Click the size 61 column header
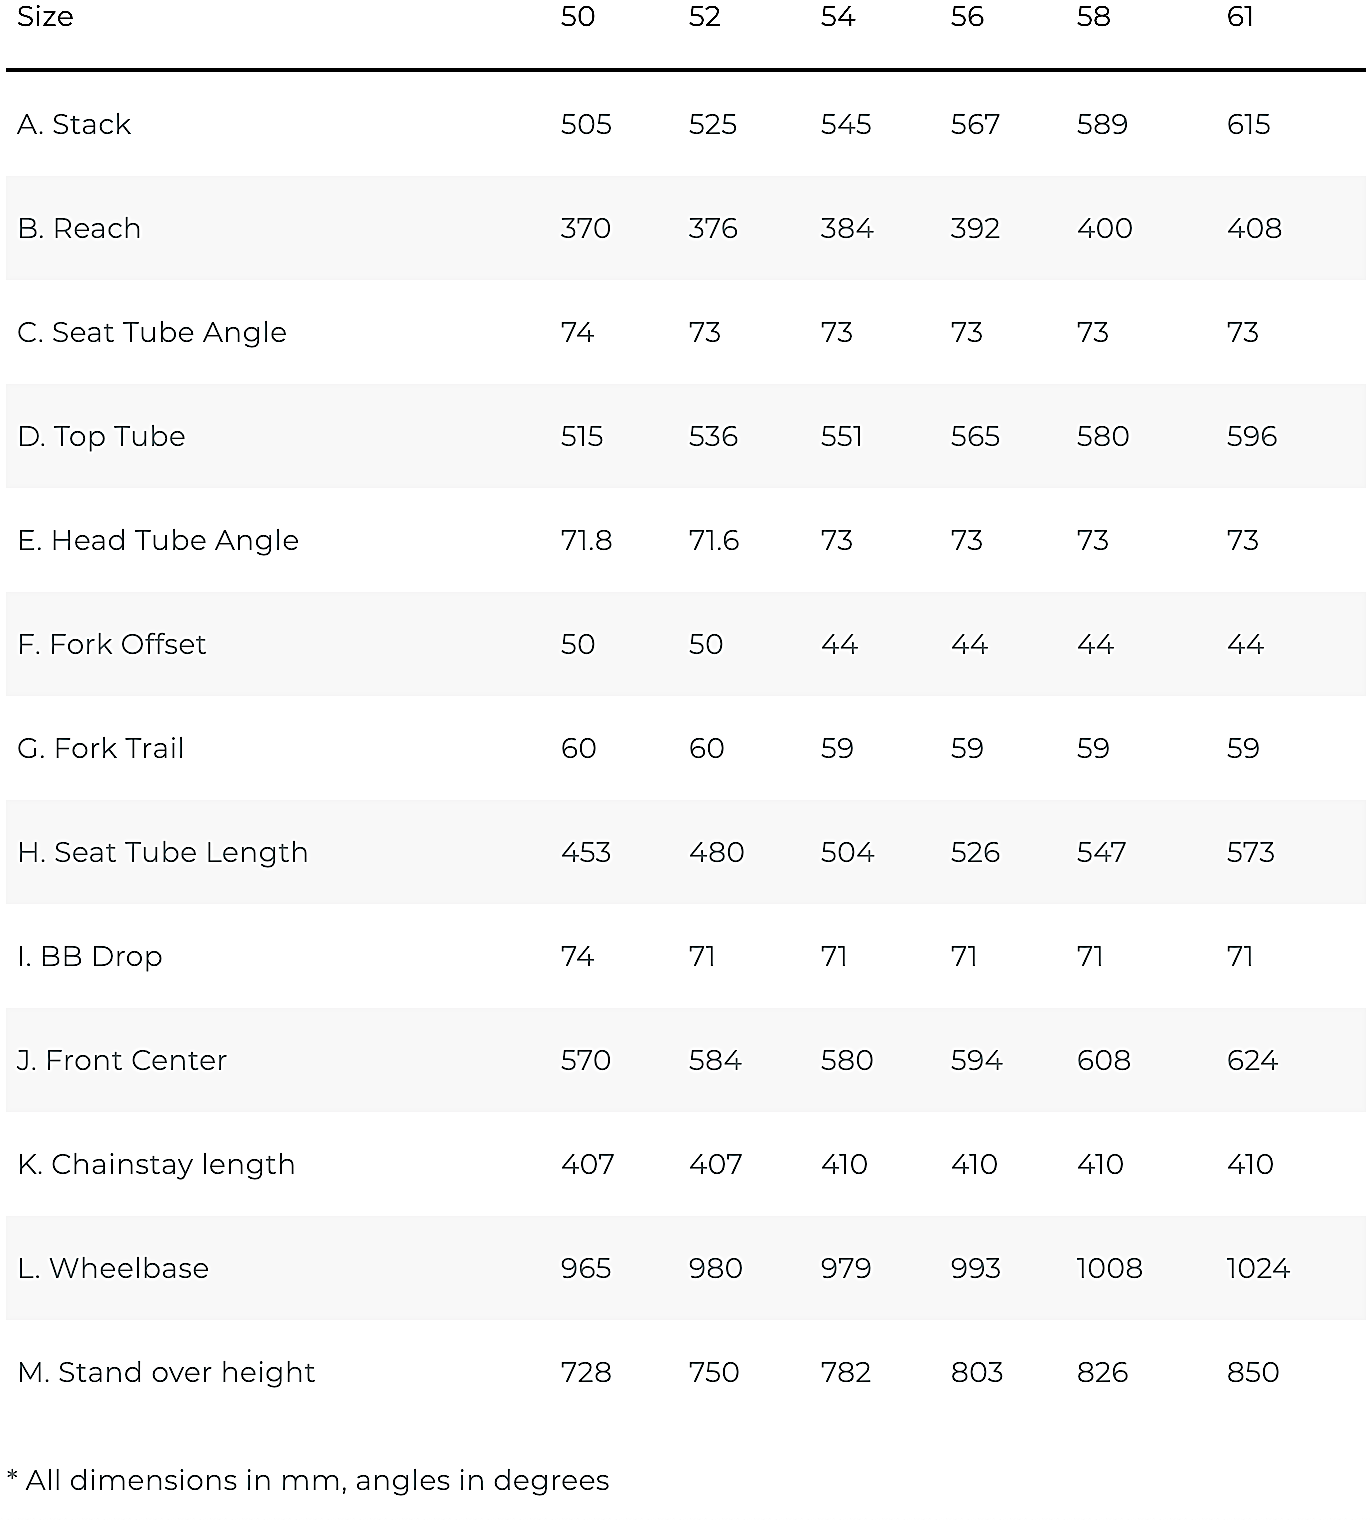Screen dimensions: 1372x1520 coord(1240,16)
